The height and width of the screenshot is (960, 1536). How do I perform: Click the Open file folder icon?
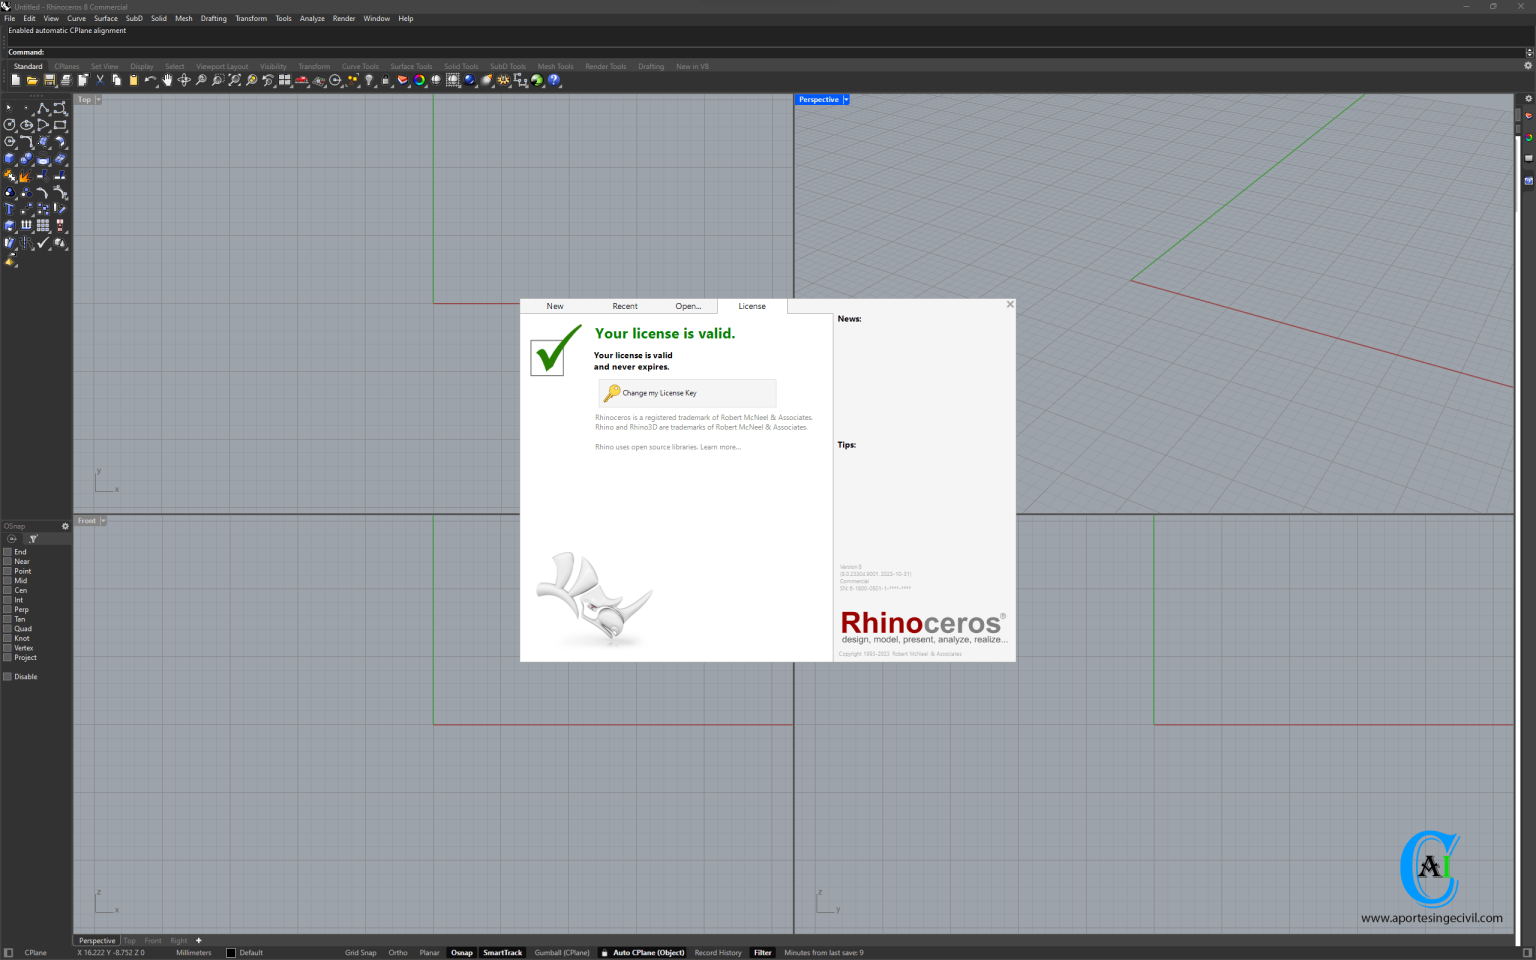point(32,80)
